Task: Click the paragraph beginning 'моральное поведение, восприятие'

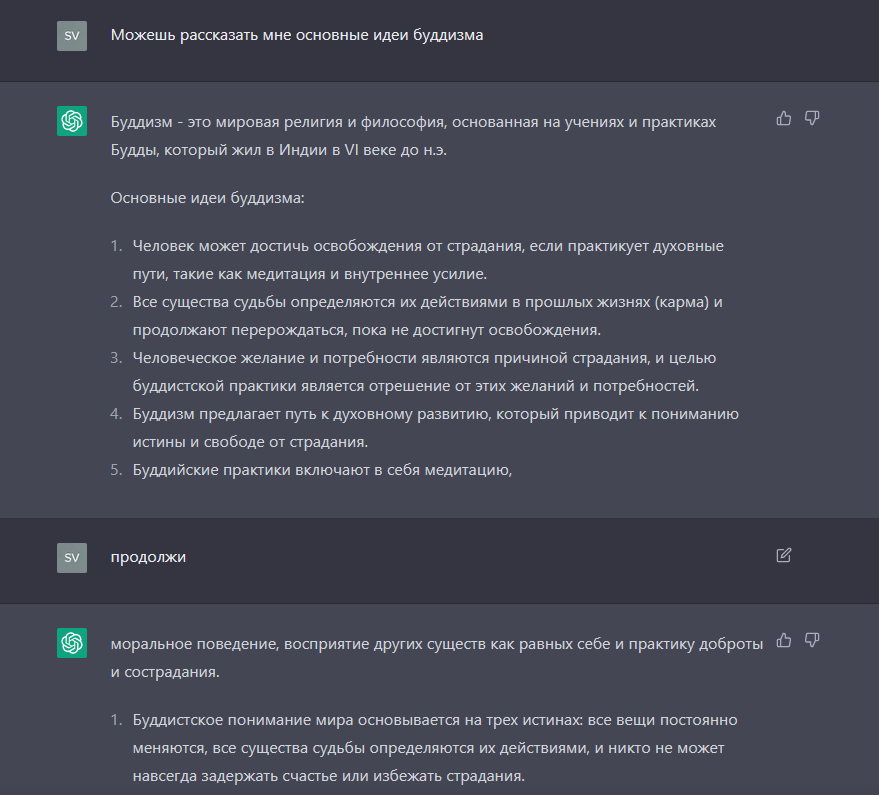Action: (x=437, y=658)
